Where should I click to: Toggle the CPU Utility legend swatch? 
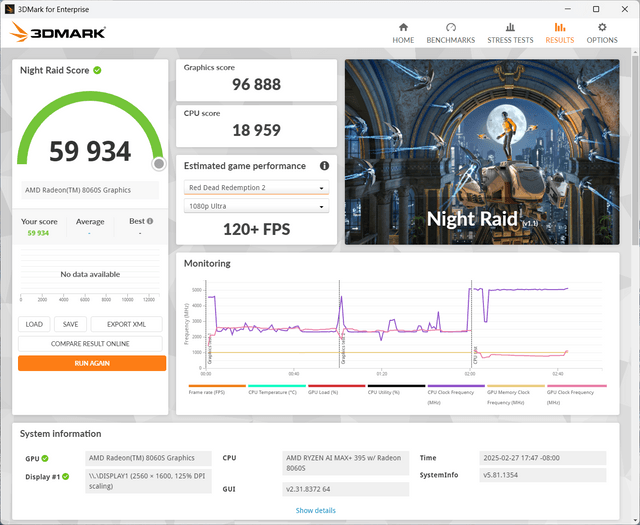396,386
